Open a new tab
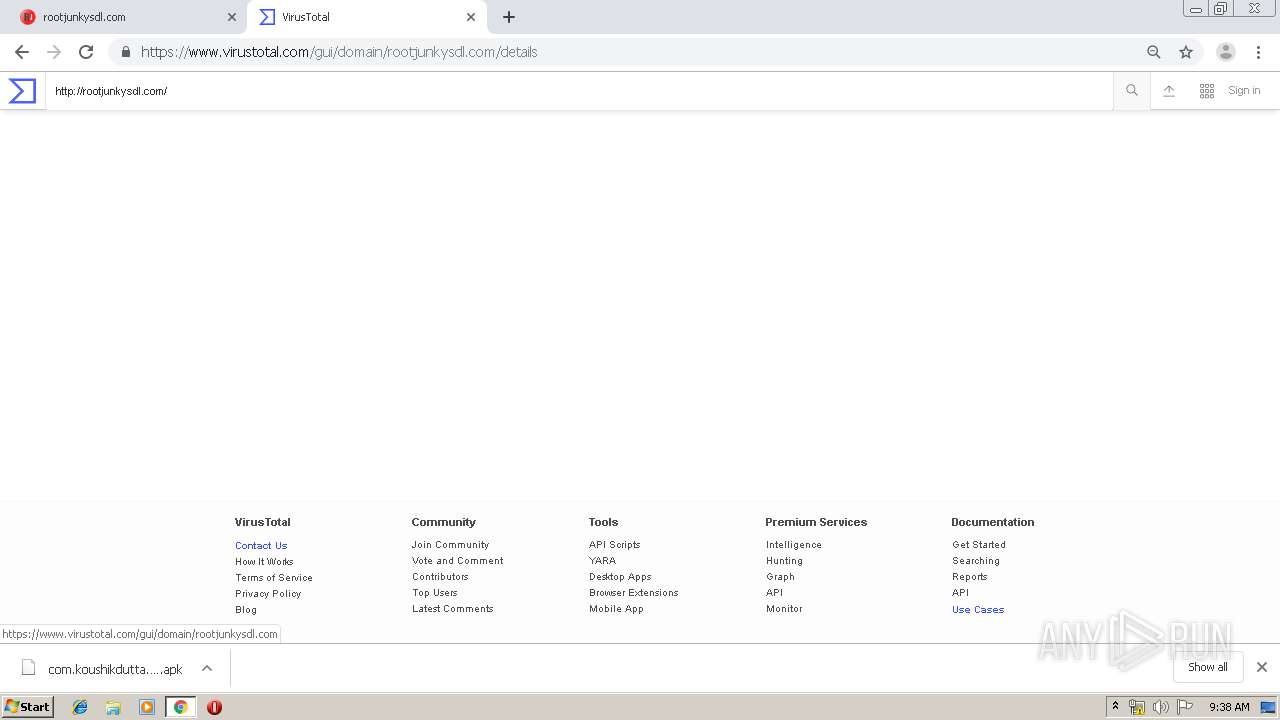 coord(509,17)
